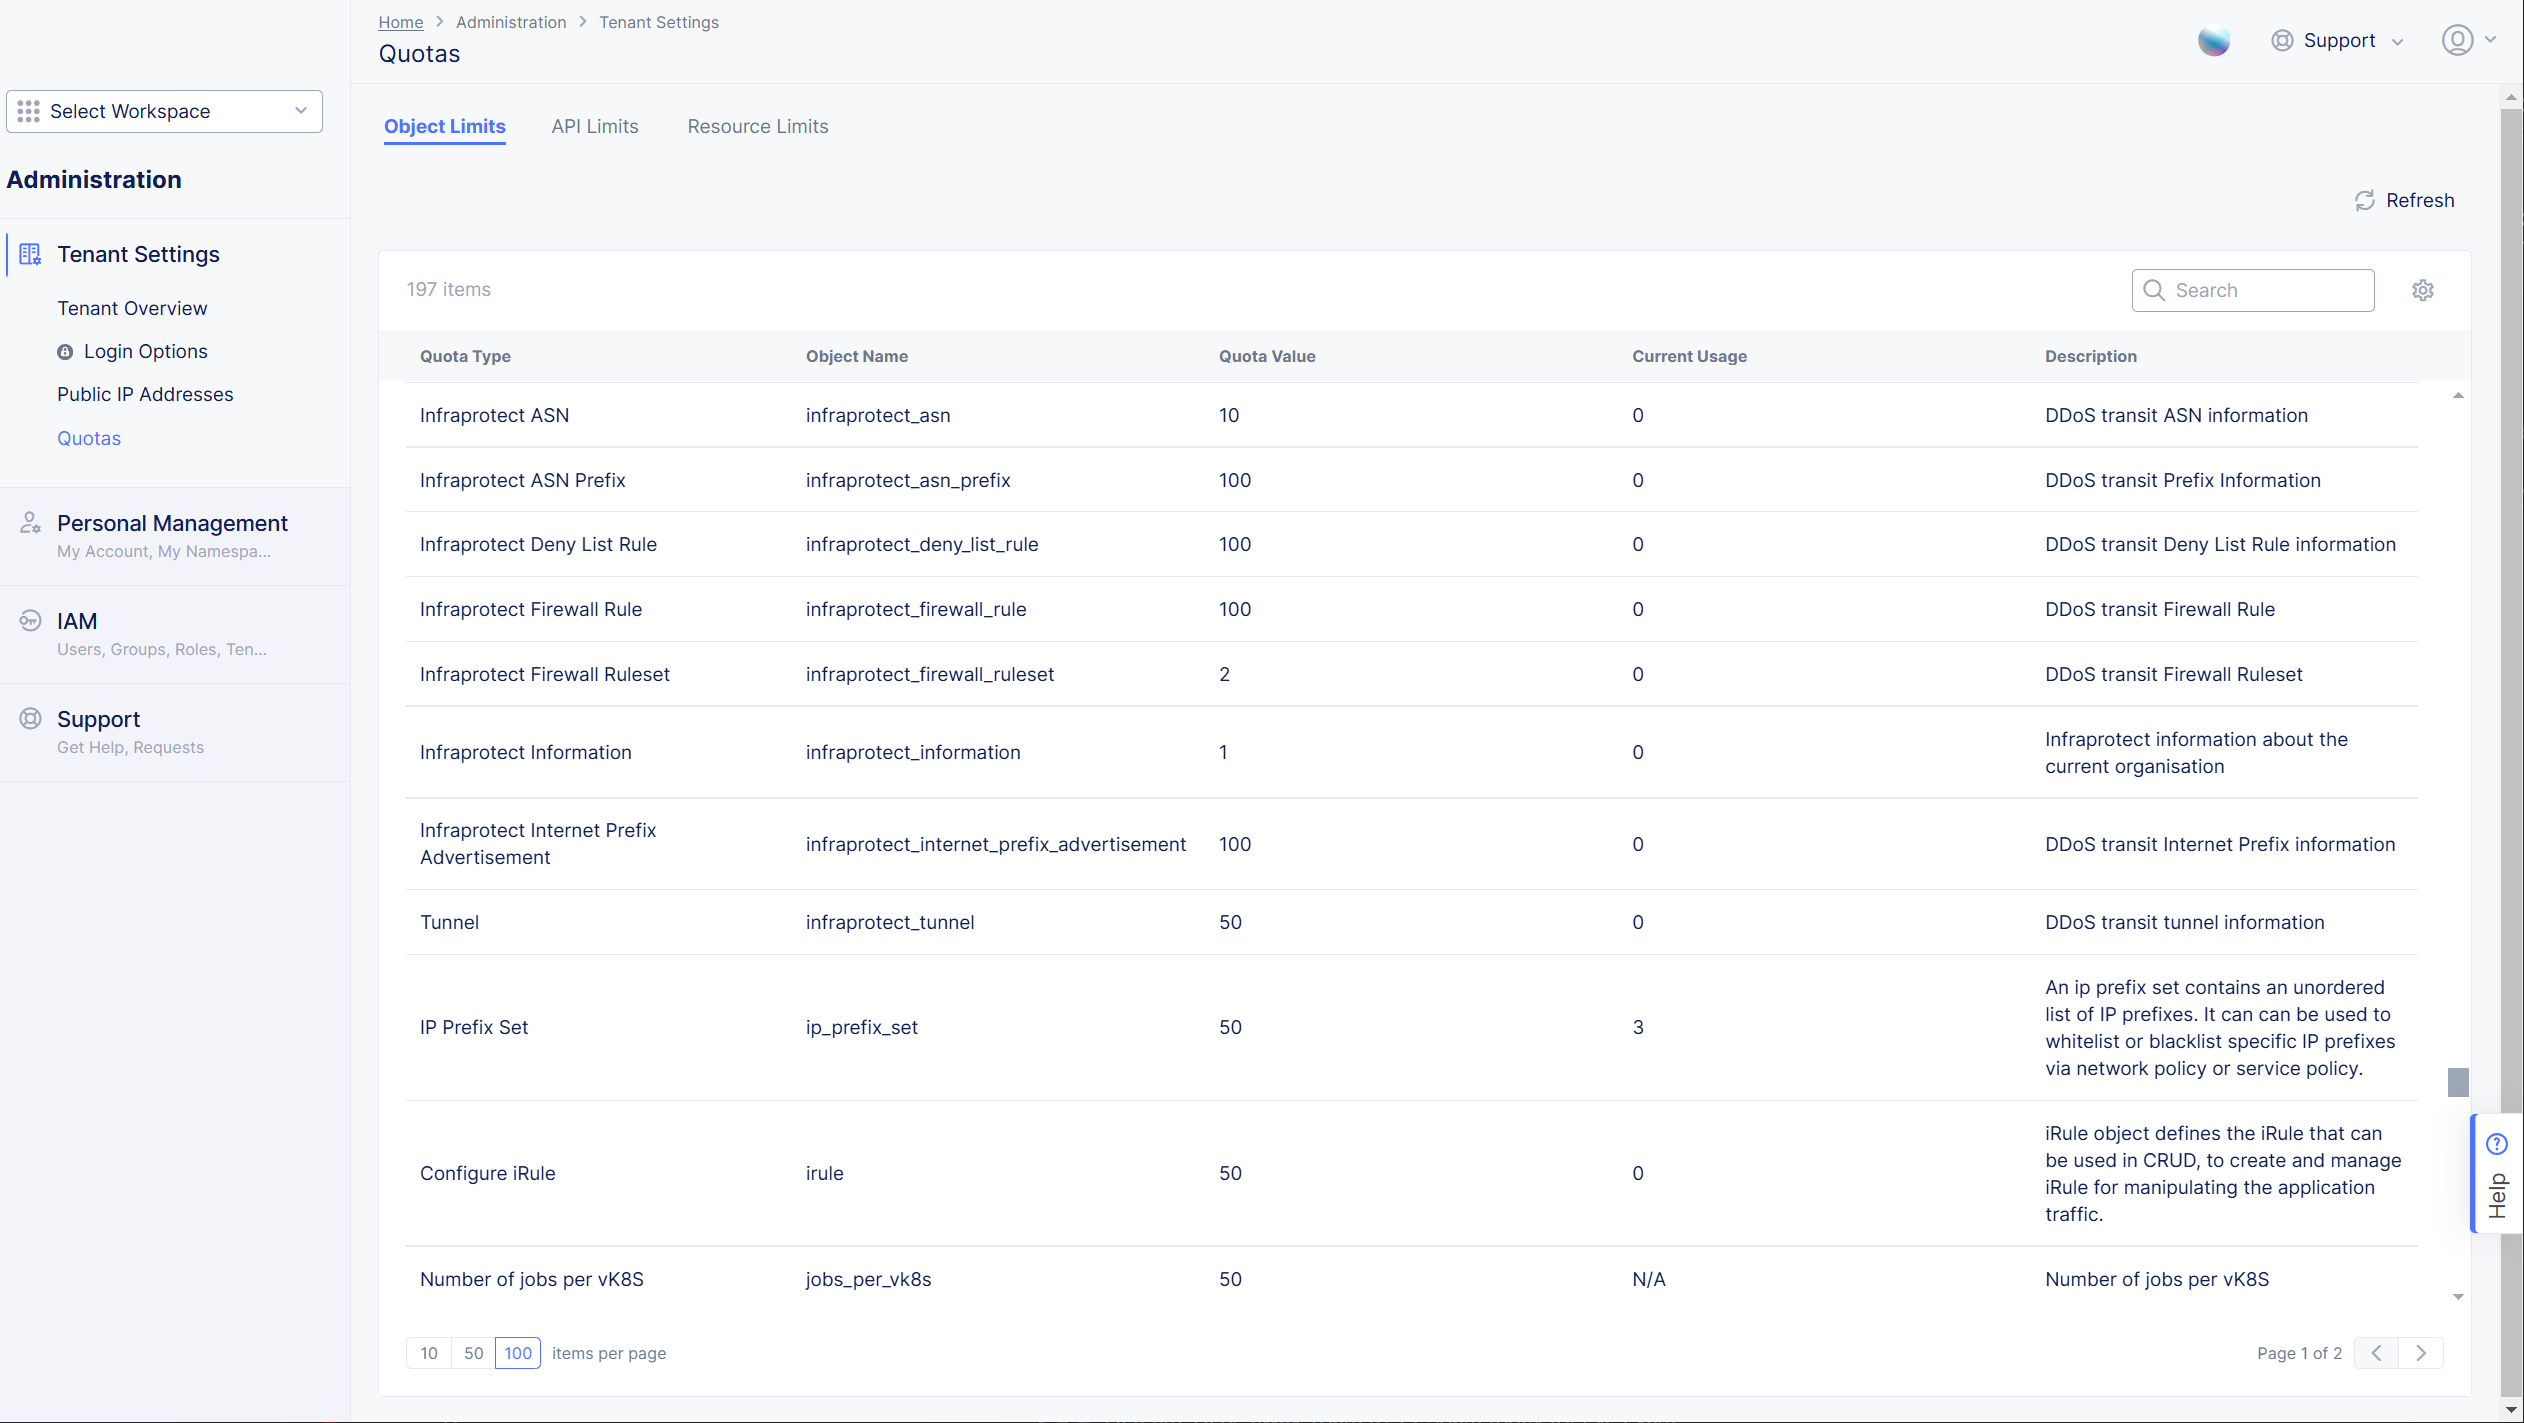The width and height of the screenshot is (2524, 1423).
Task: Set 50 items per page
Action: click(x=473, y=1353)
